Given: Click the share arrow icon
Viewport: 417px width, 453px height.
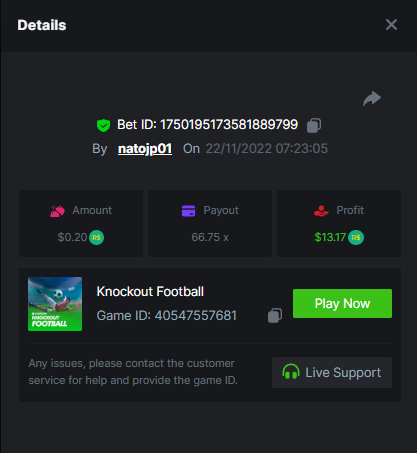Looking at the screenshot, I should click(372, 98).
